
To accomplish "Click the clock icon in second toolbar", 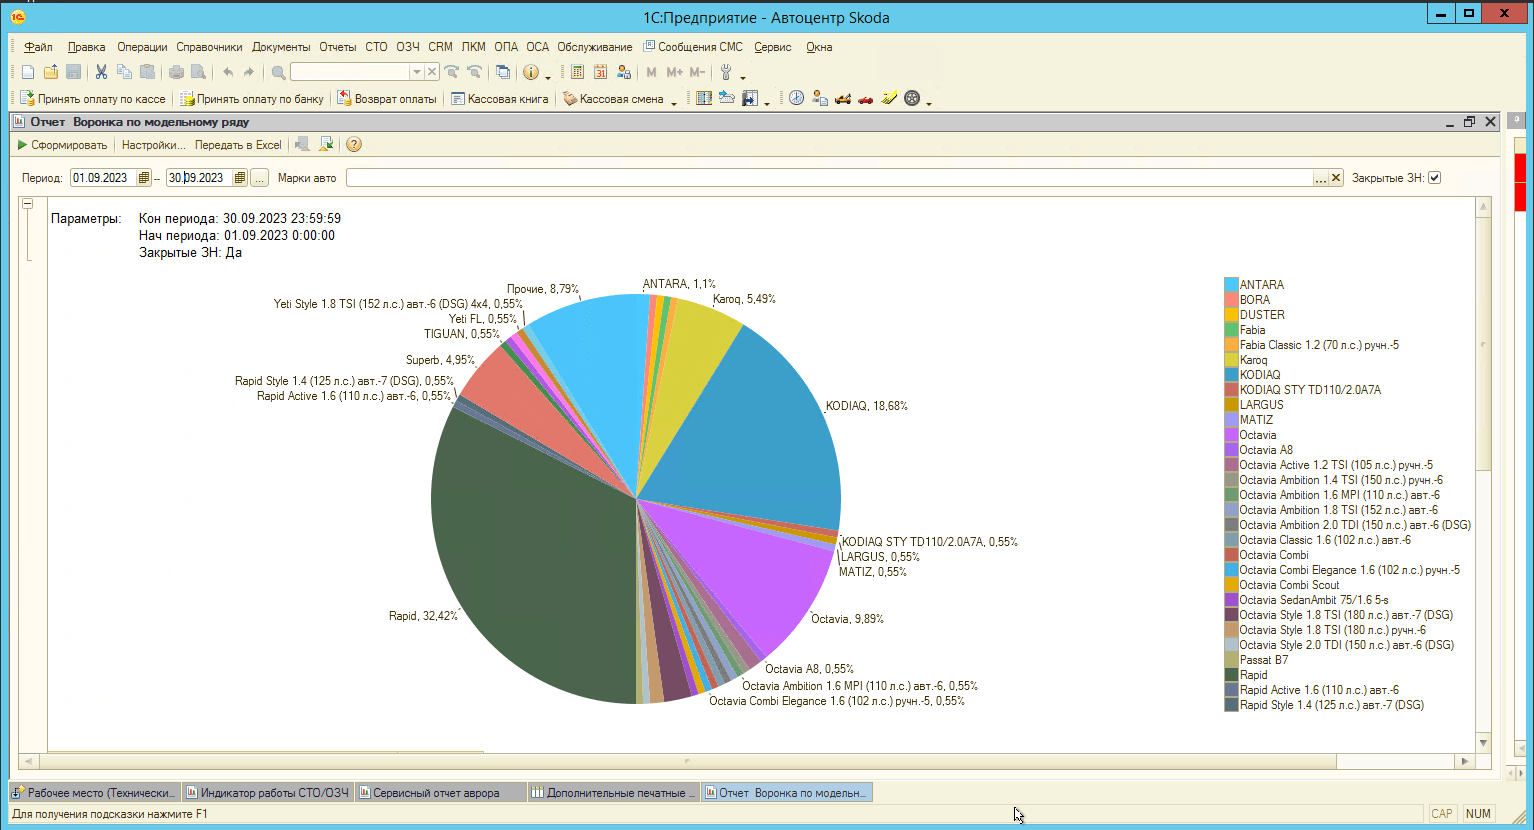I will [796, 98].
